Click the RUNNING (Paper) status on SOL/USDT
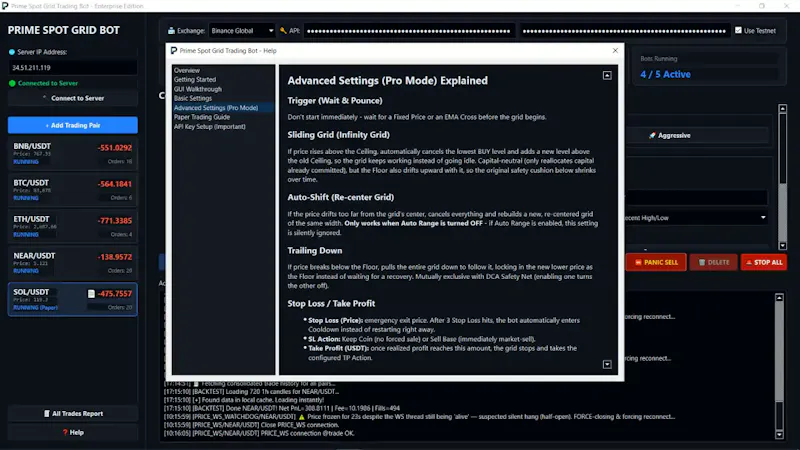 (x=35, y=308)
